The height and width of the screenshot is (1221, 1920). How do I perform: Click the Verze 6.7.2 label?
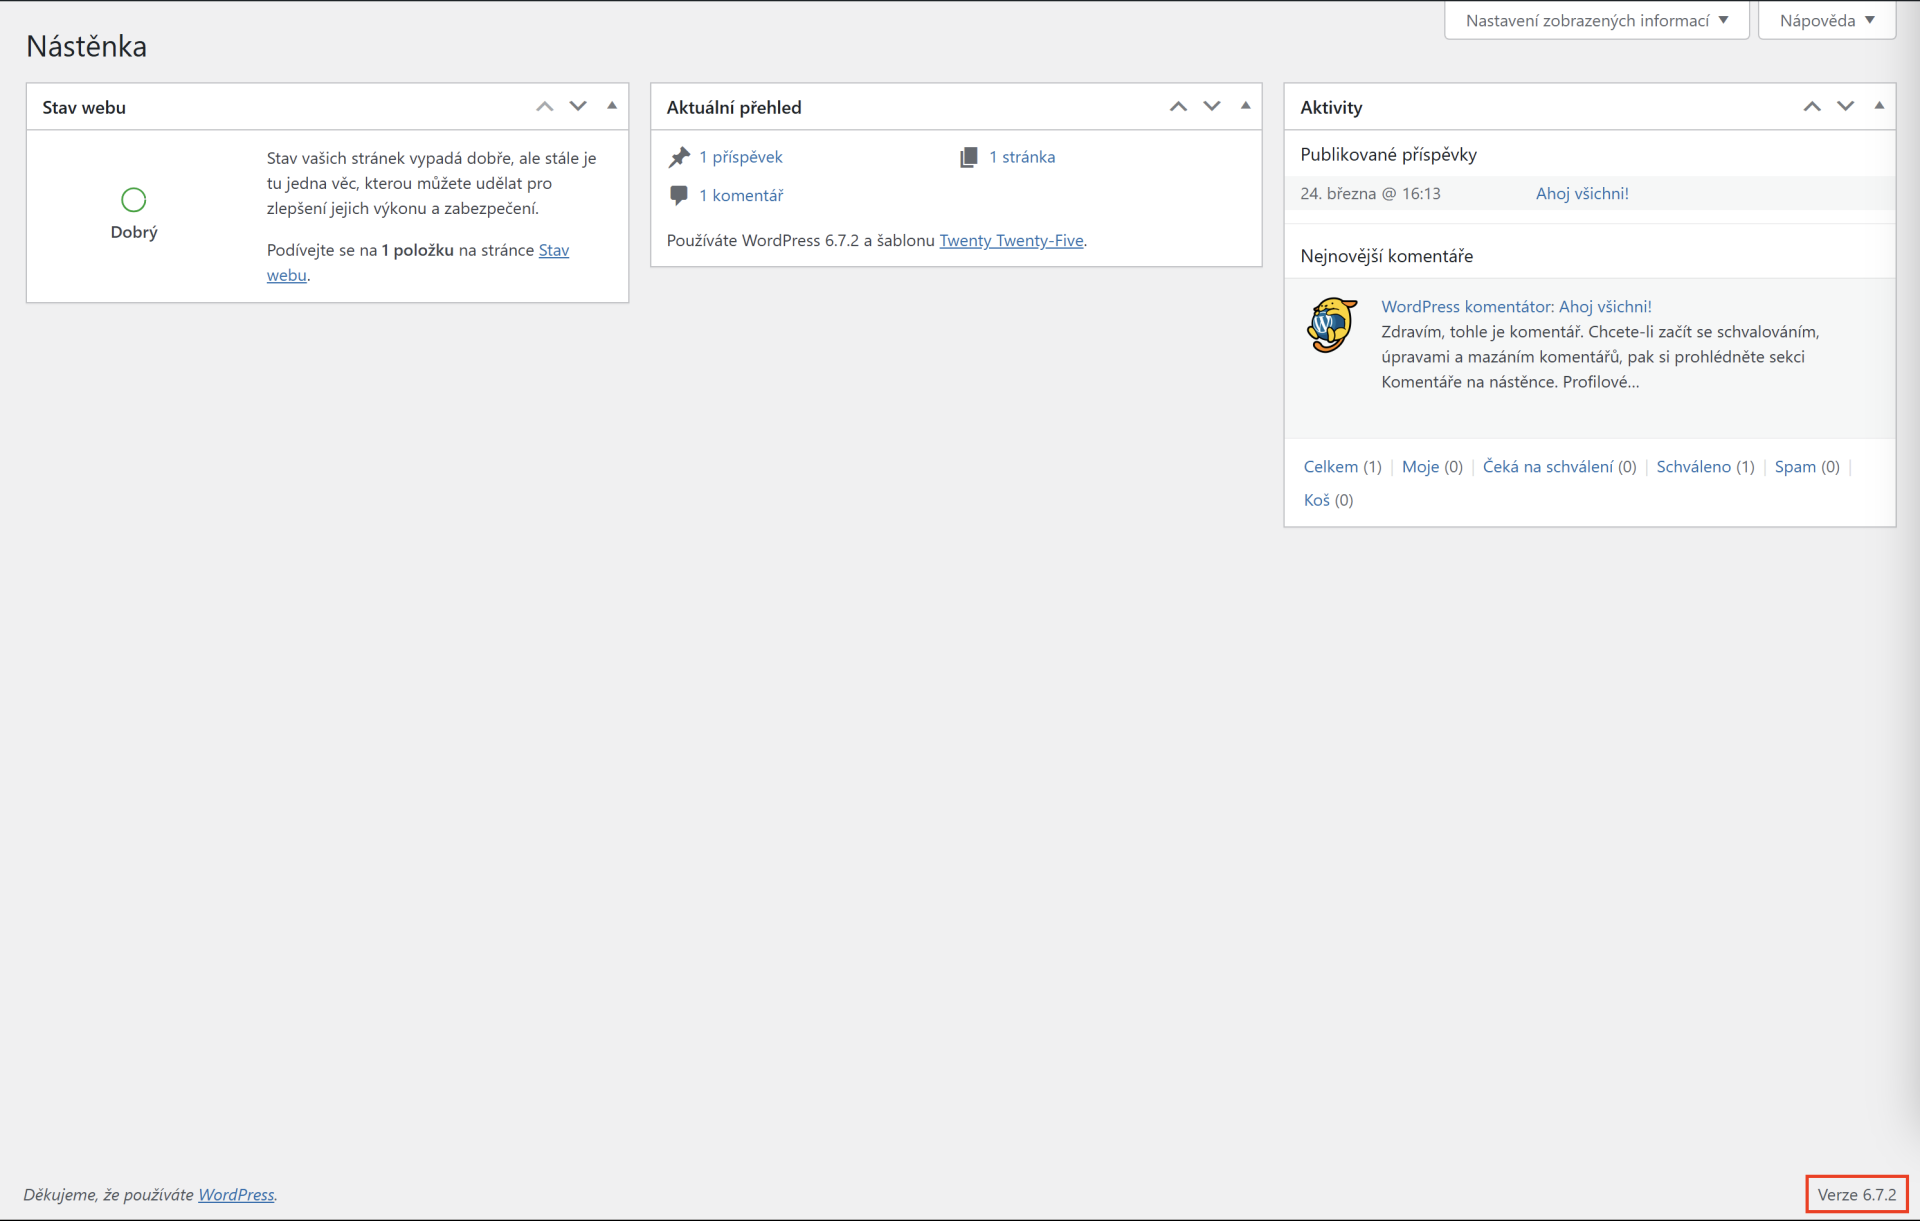1856,1194
